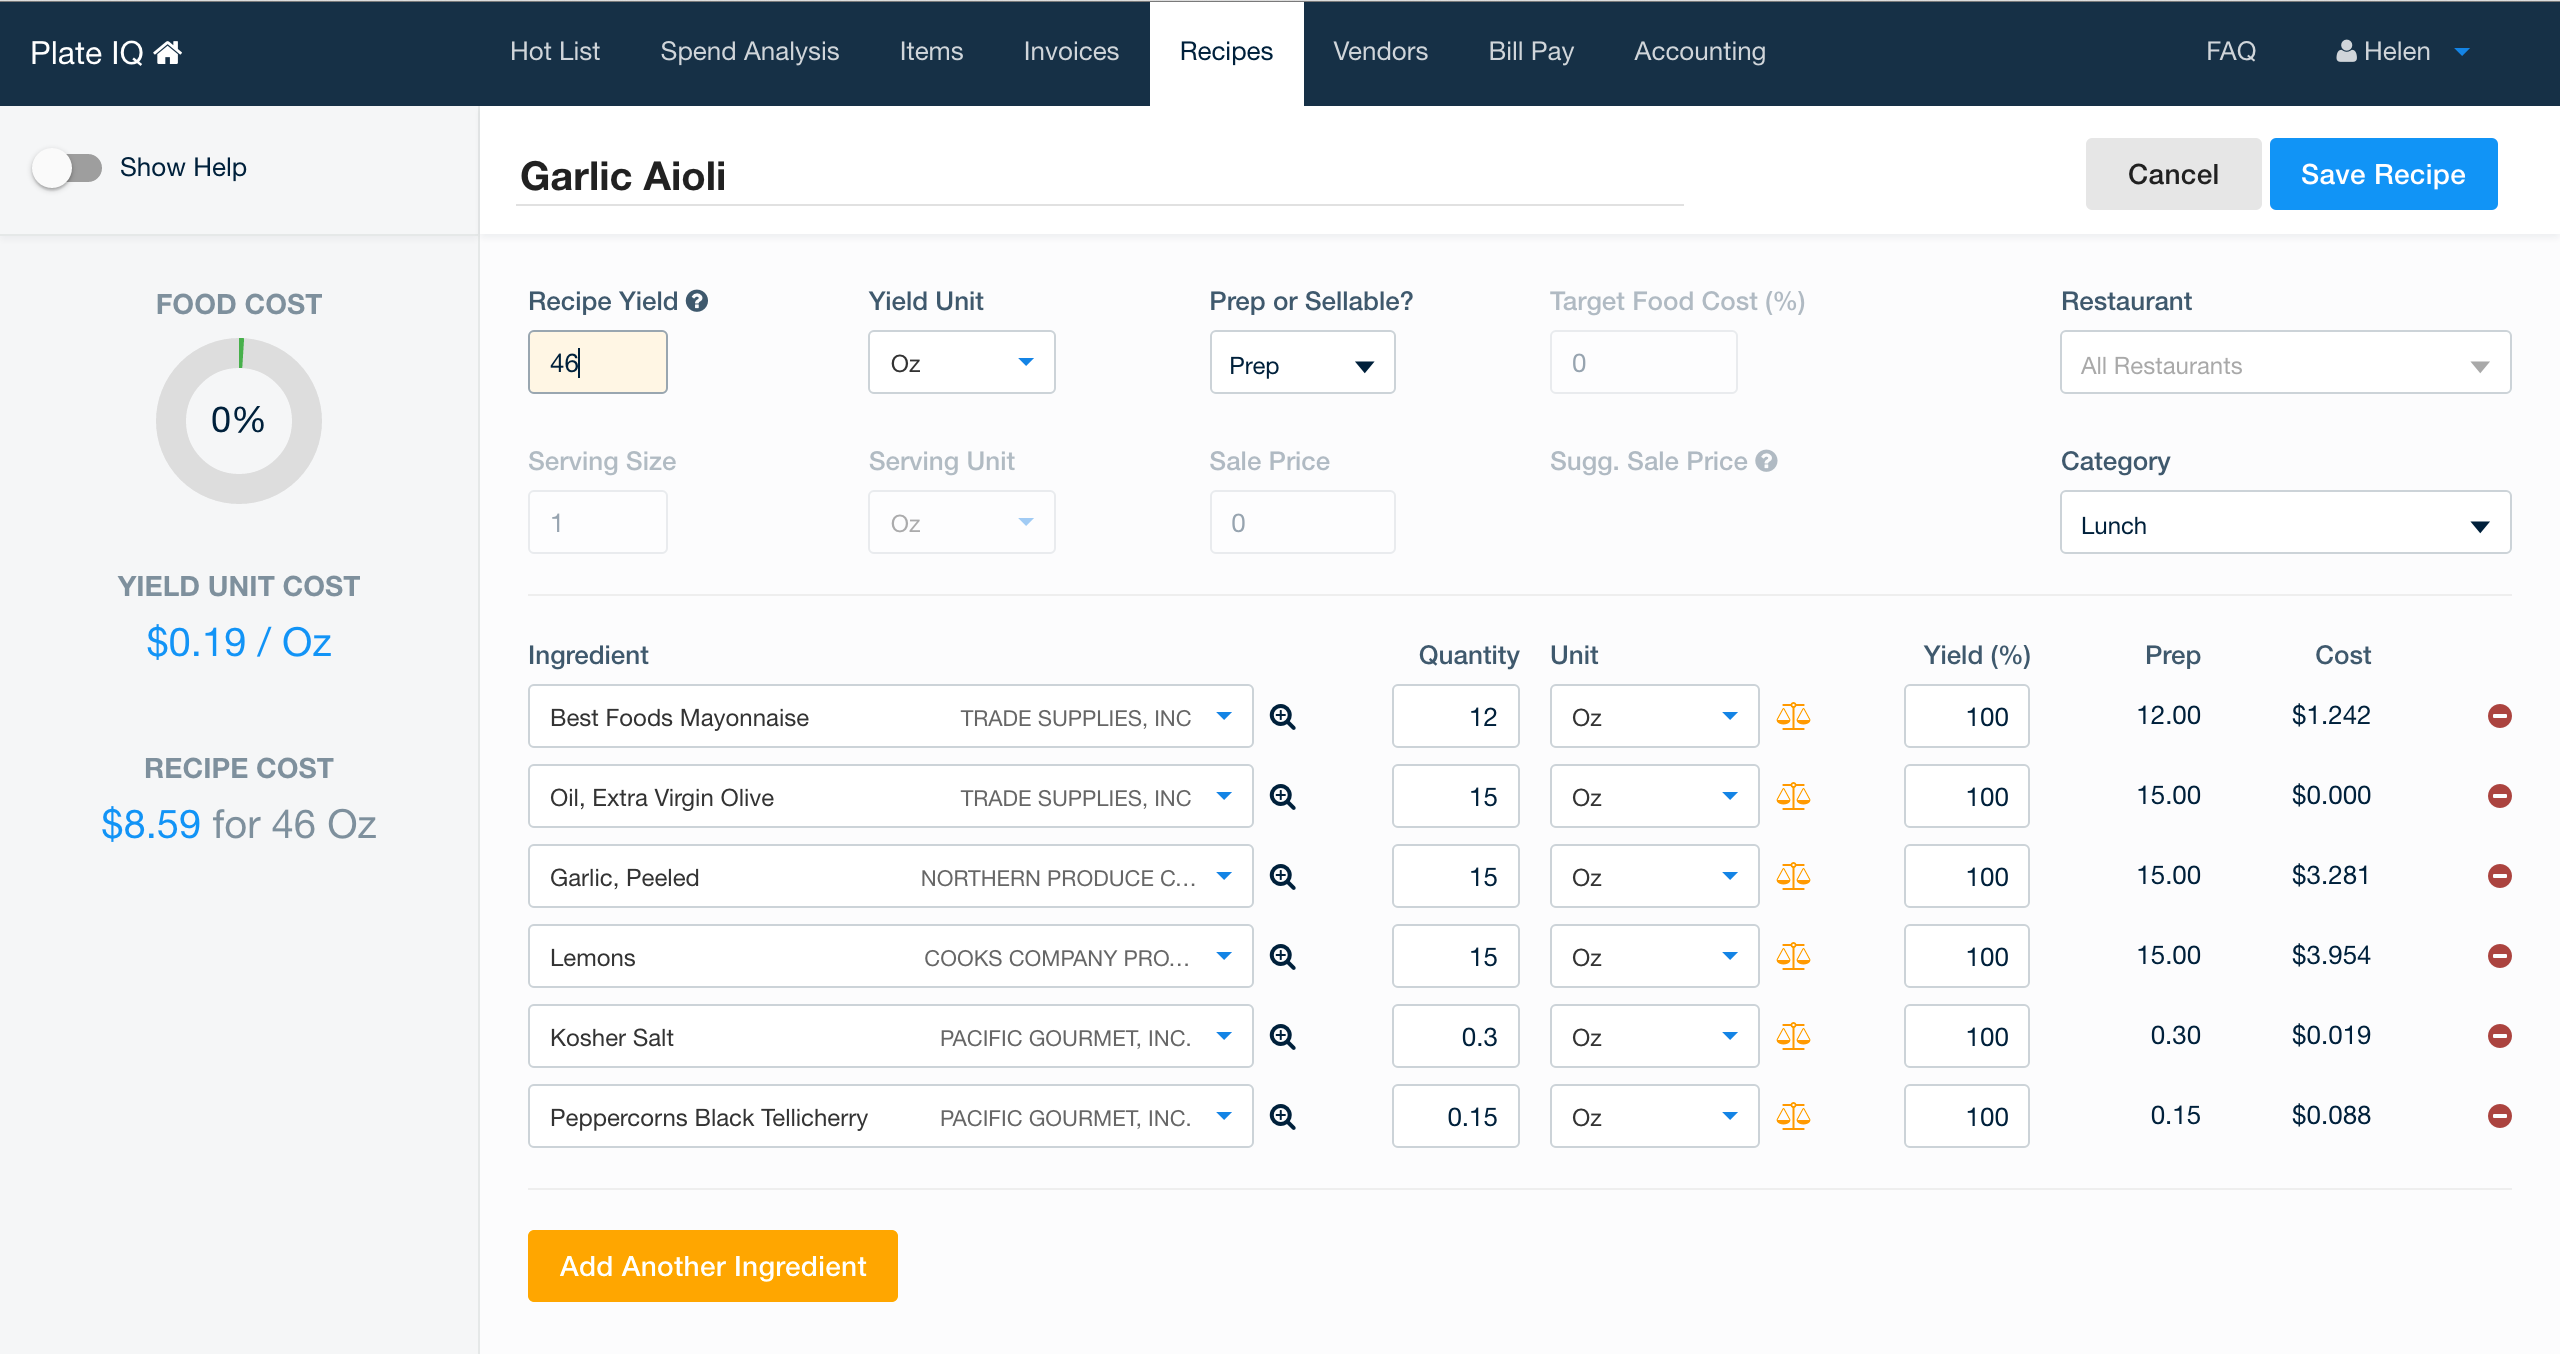Open the Helen user menu

(2401, 52)
